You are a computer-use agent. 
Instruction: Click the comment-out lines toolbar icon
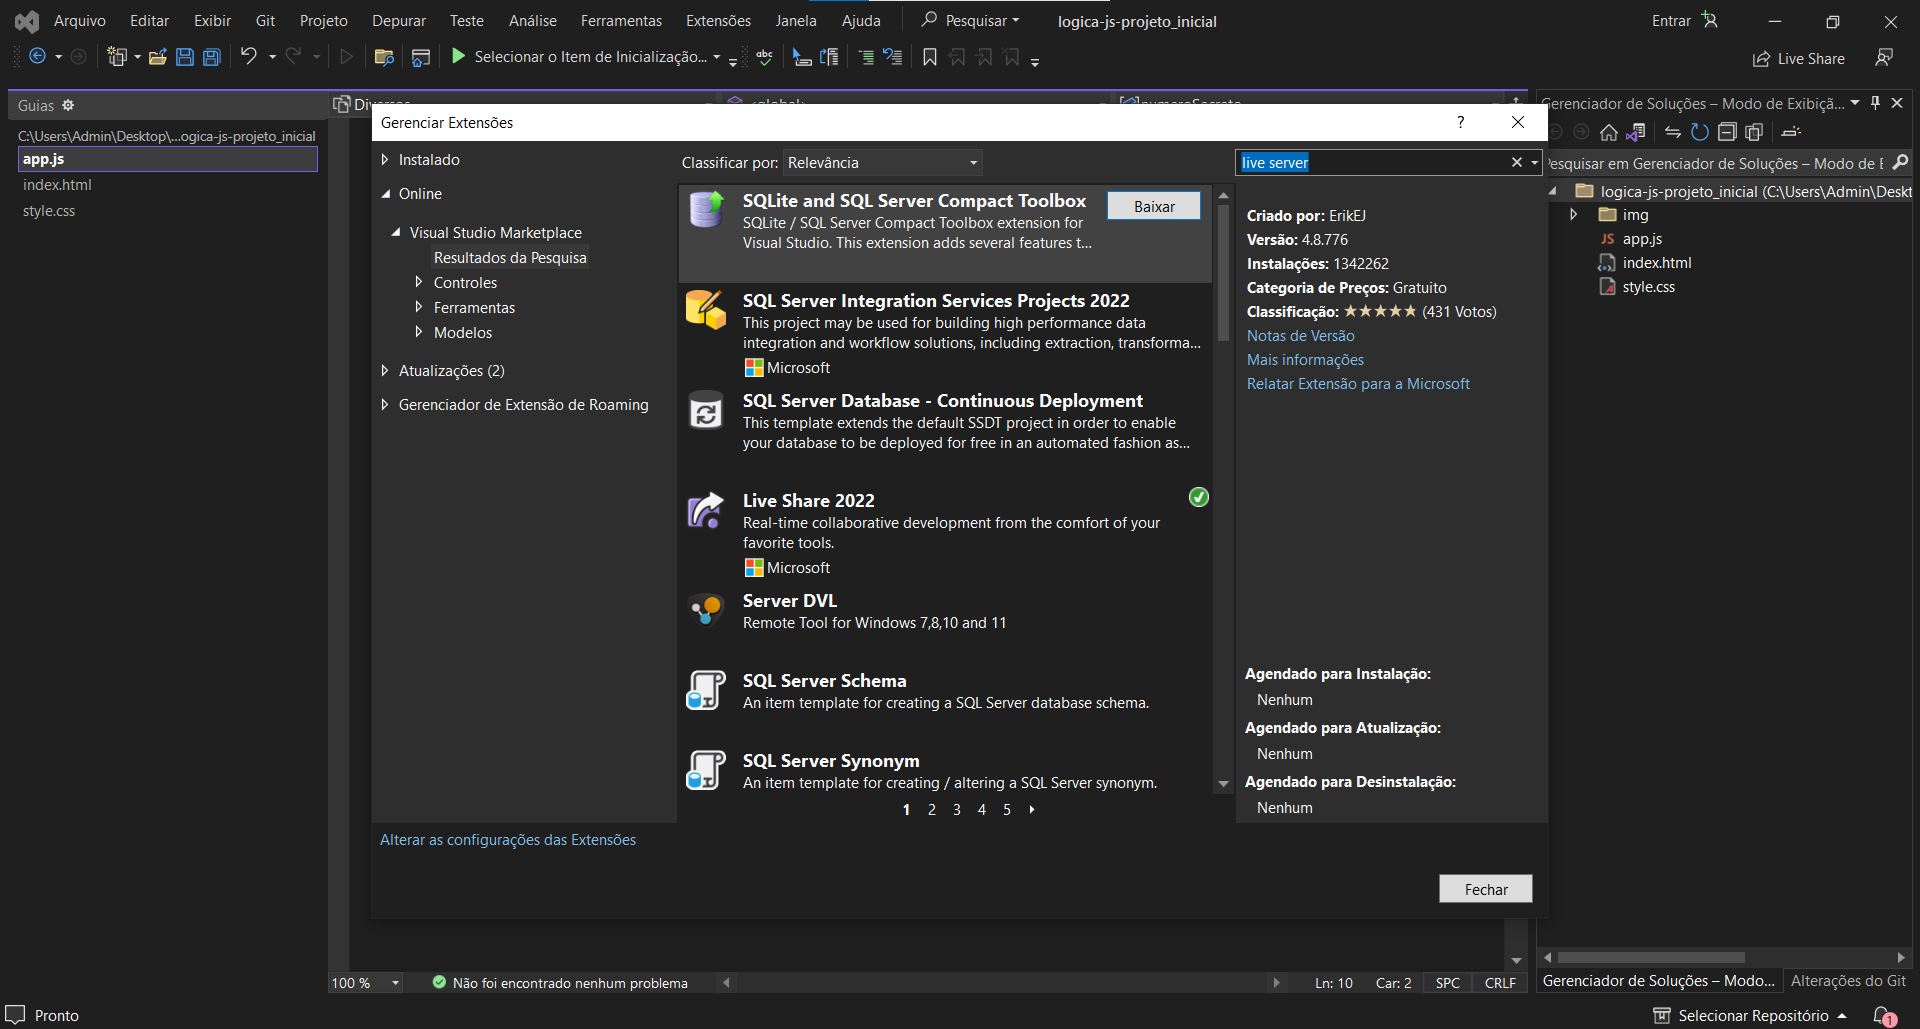point(866,57)
